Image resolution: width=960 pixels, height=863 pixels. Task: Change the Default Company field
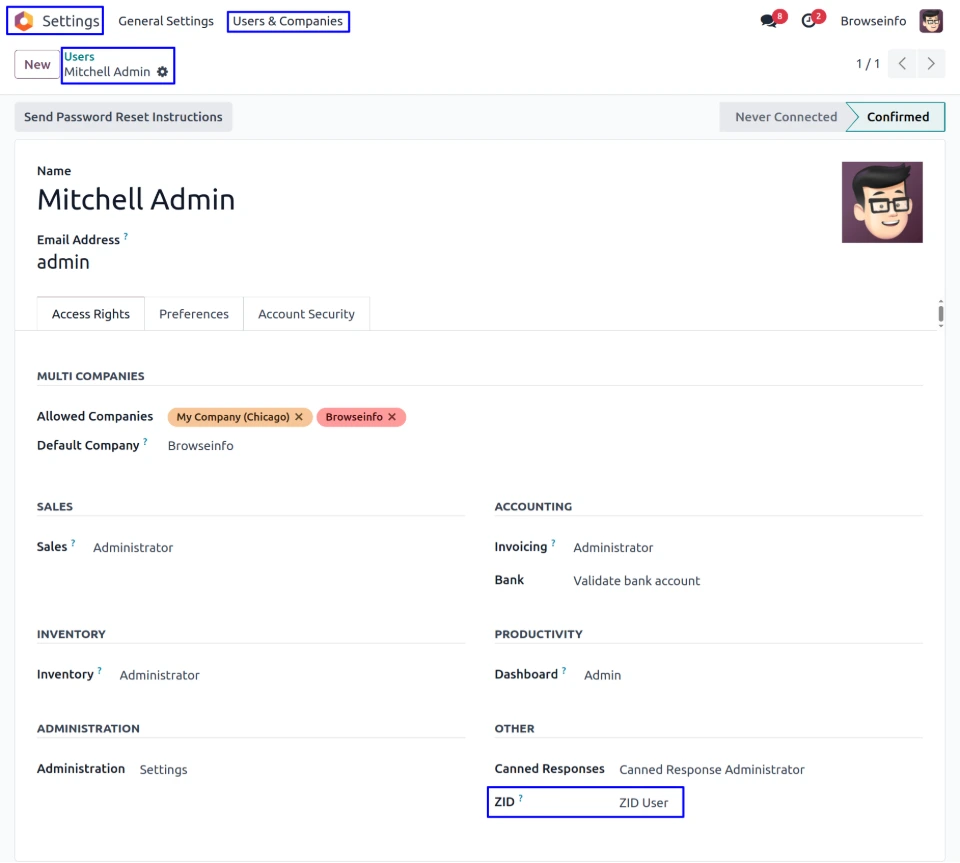click(x=200, y=446)
